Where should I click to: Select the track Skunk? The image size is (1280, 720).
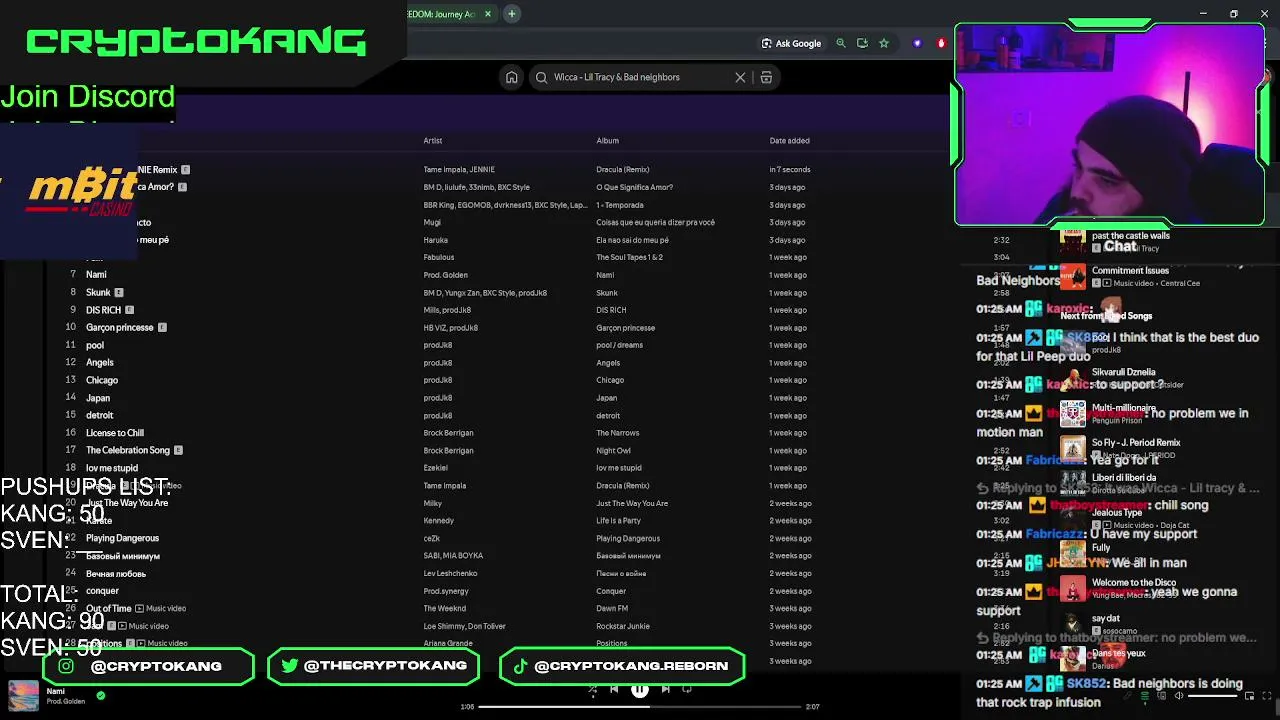(98, 292)
